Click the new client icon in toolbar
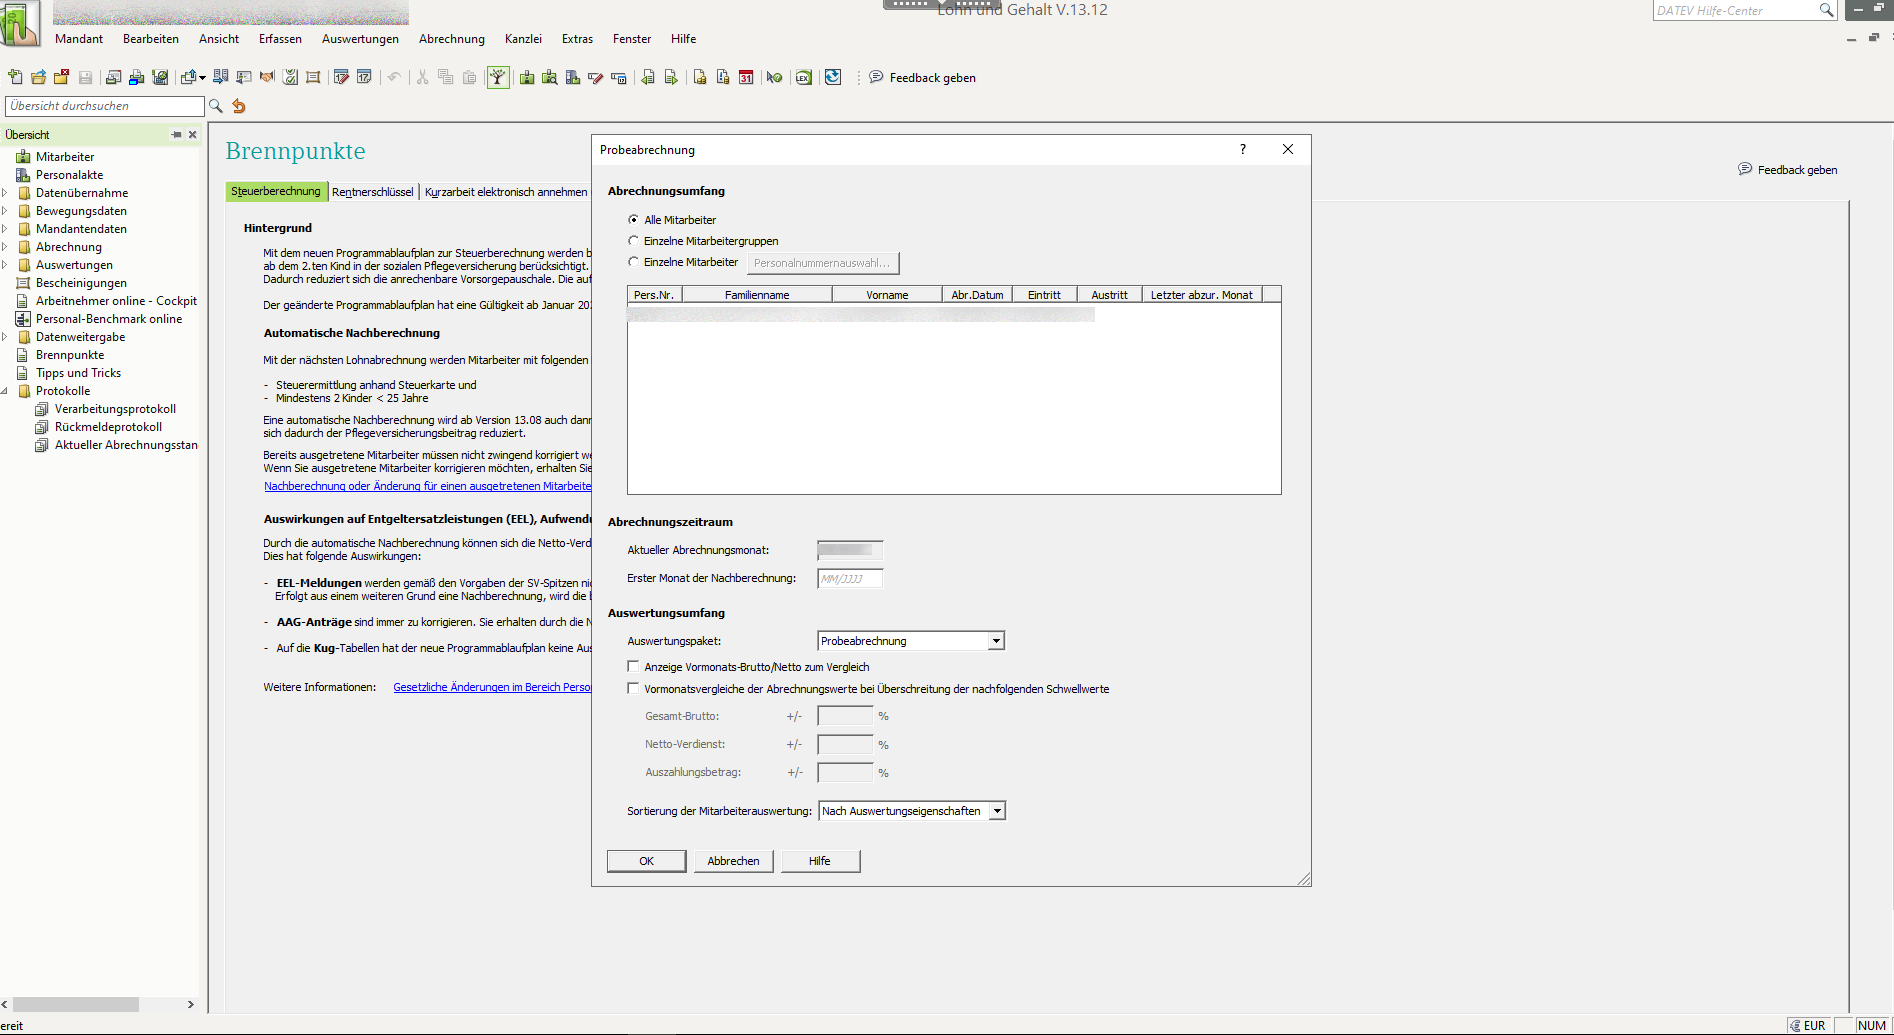Image resolution: width=1894 pixels, height=1035 pixels. coord(15,77)
